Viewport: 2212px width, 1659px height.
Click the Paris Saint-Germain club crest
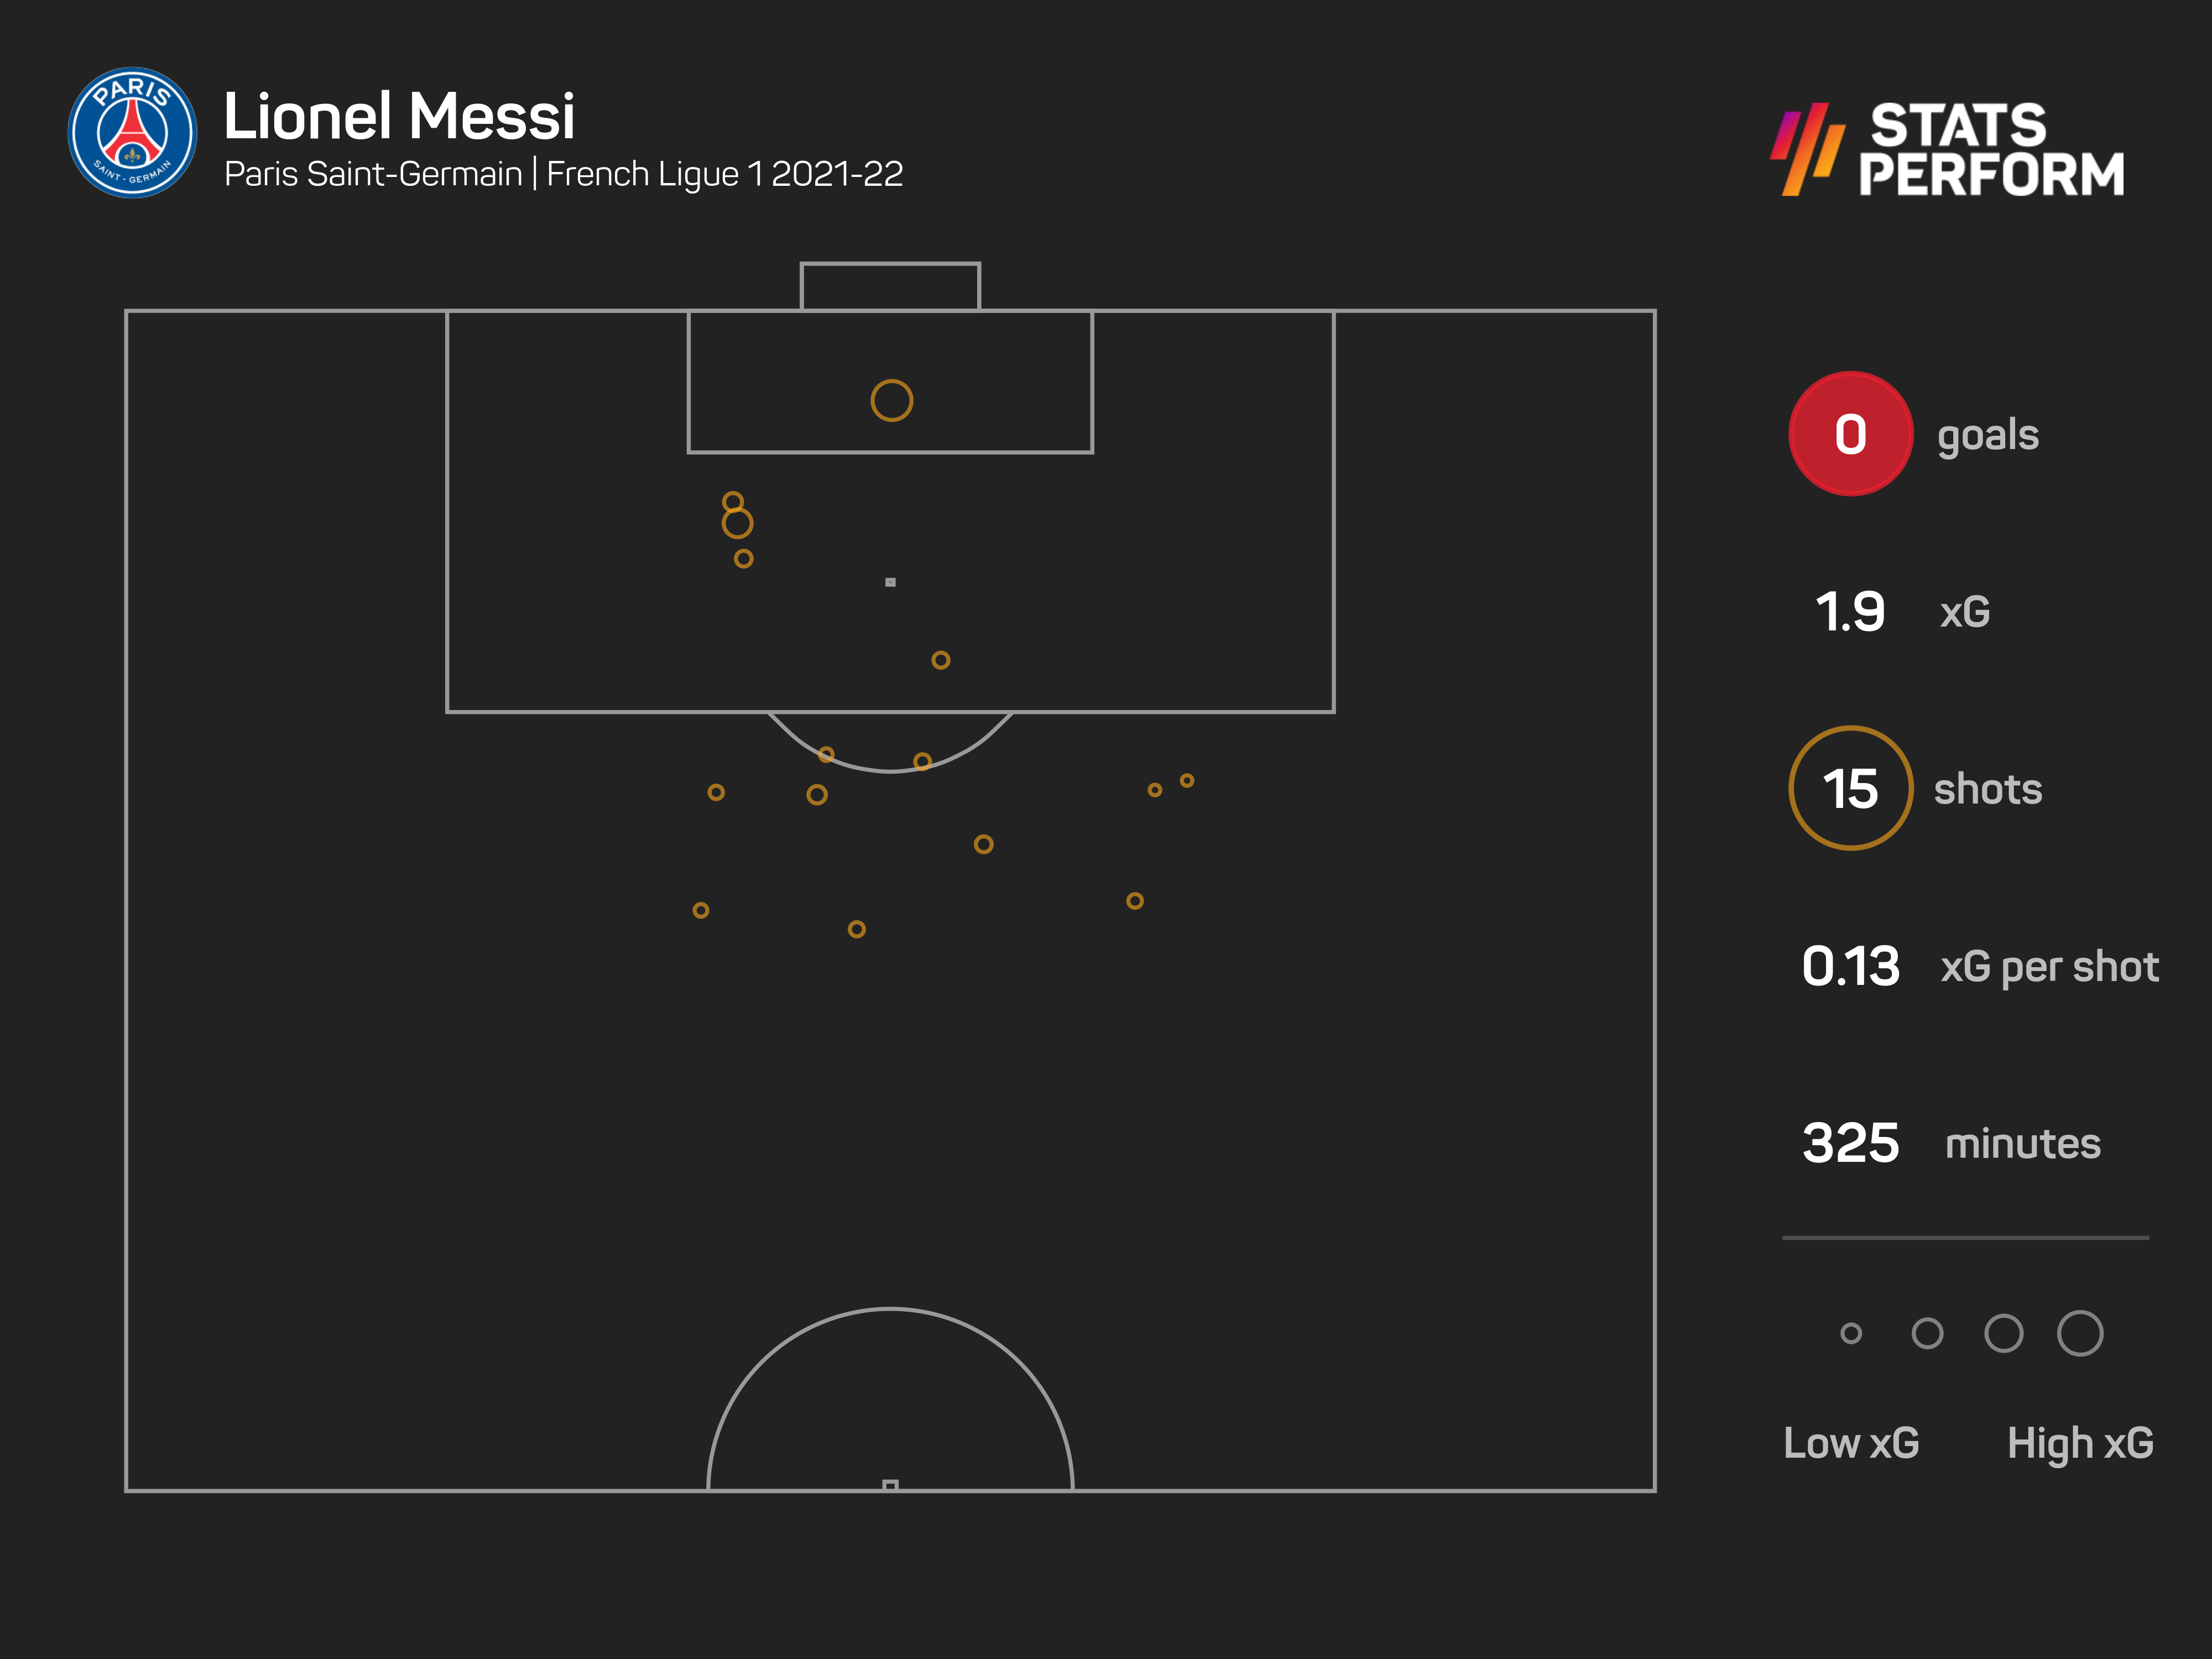point(132,133)
